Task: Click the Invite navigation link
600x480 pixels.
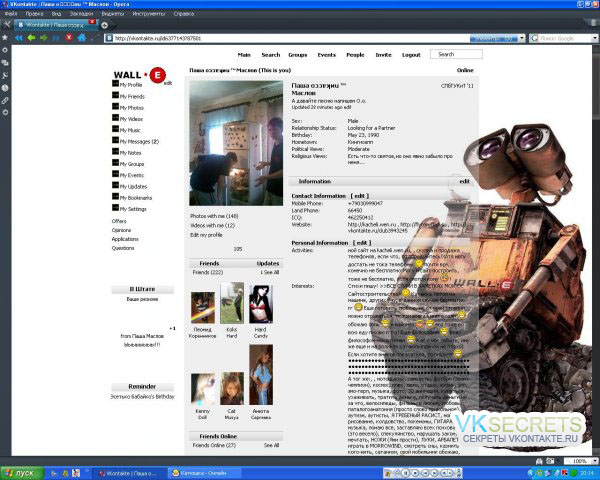Action: pyautogui.click(x=383, y=55)
